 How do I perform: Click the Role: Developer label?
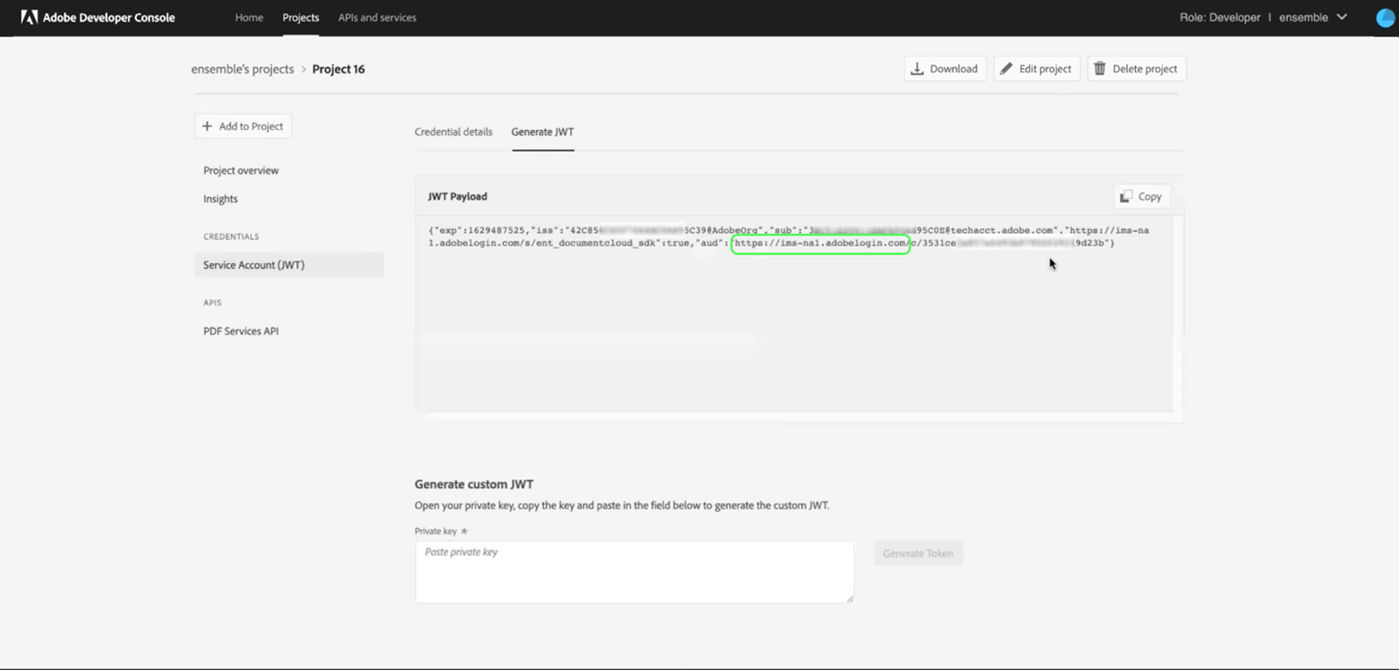1220,17
